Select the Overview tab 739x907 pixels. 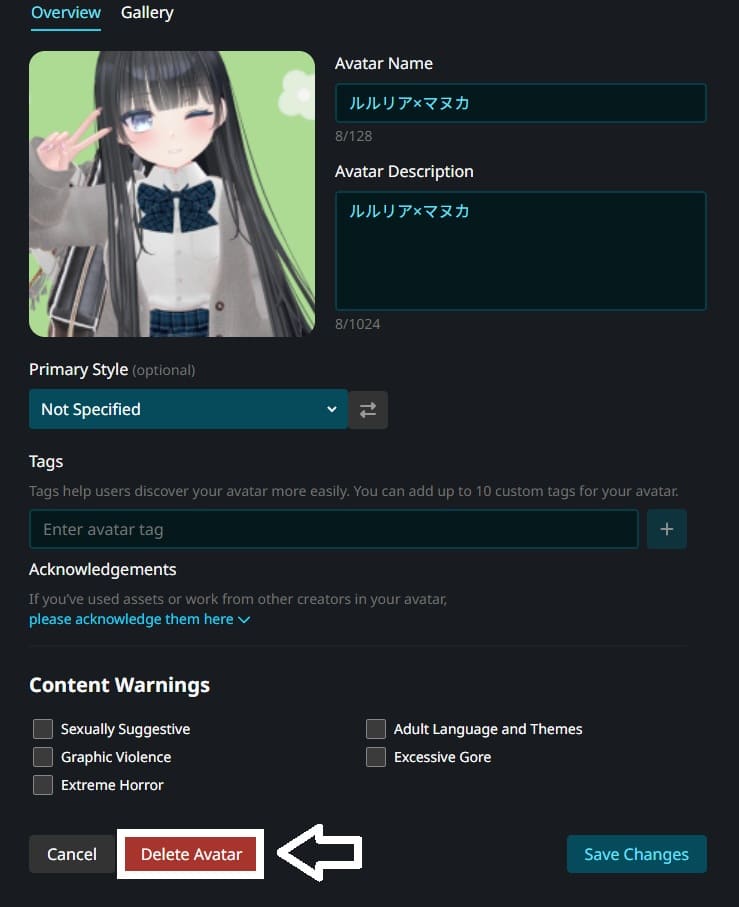[65, 13]
